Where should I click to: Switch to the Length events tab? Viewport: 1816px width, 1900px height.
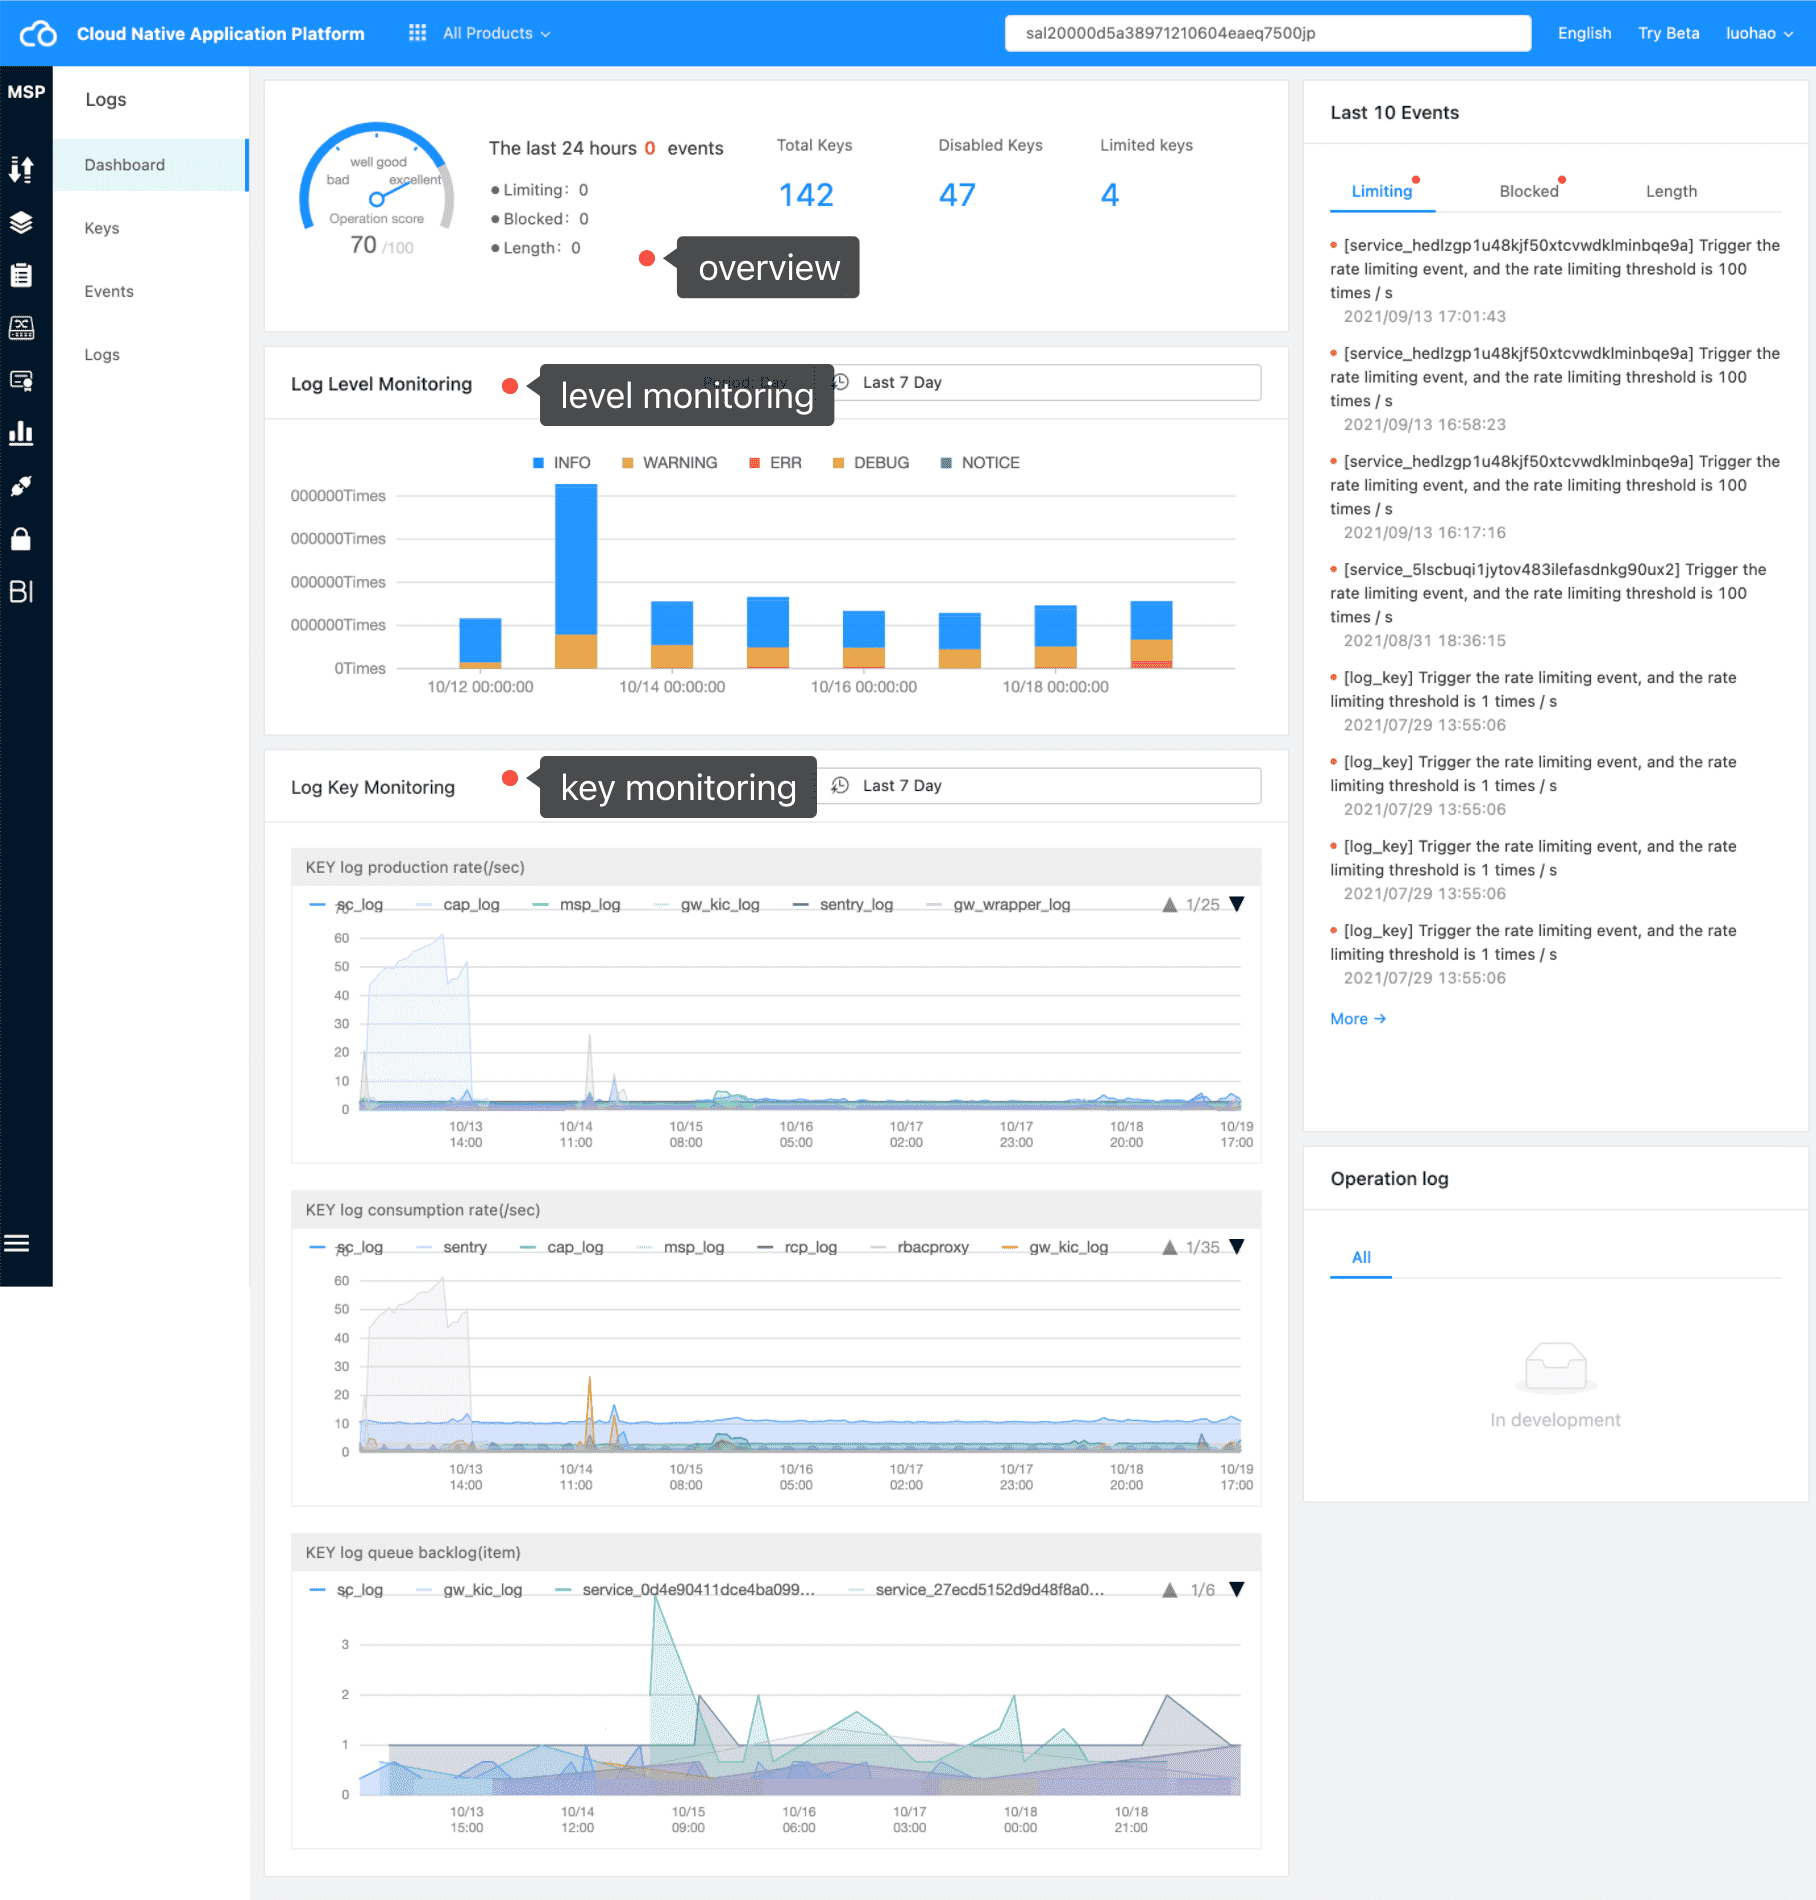tap(1671, 191)
